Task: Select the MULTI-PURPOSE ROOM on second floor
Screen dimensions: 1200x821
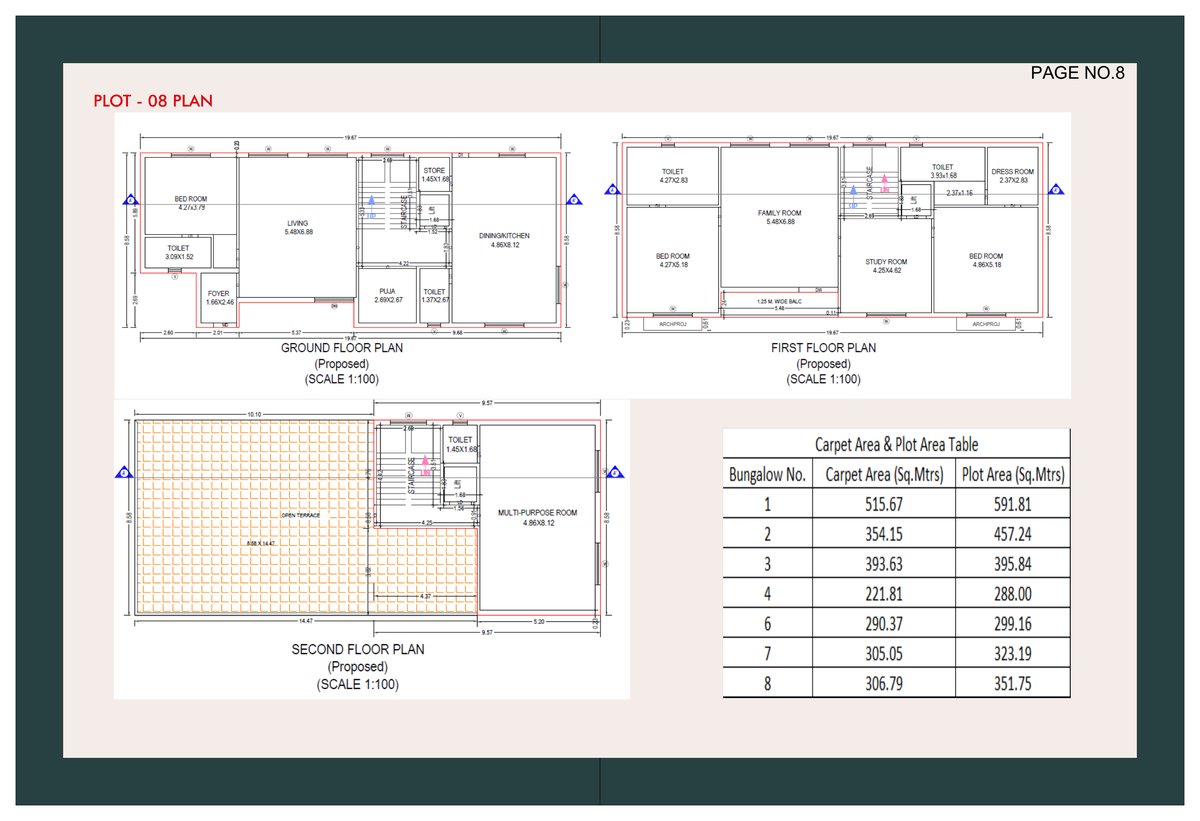Action: pyautogui.click(x=537, y=517)
